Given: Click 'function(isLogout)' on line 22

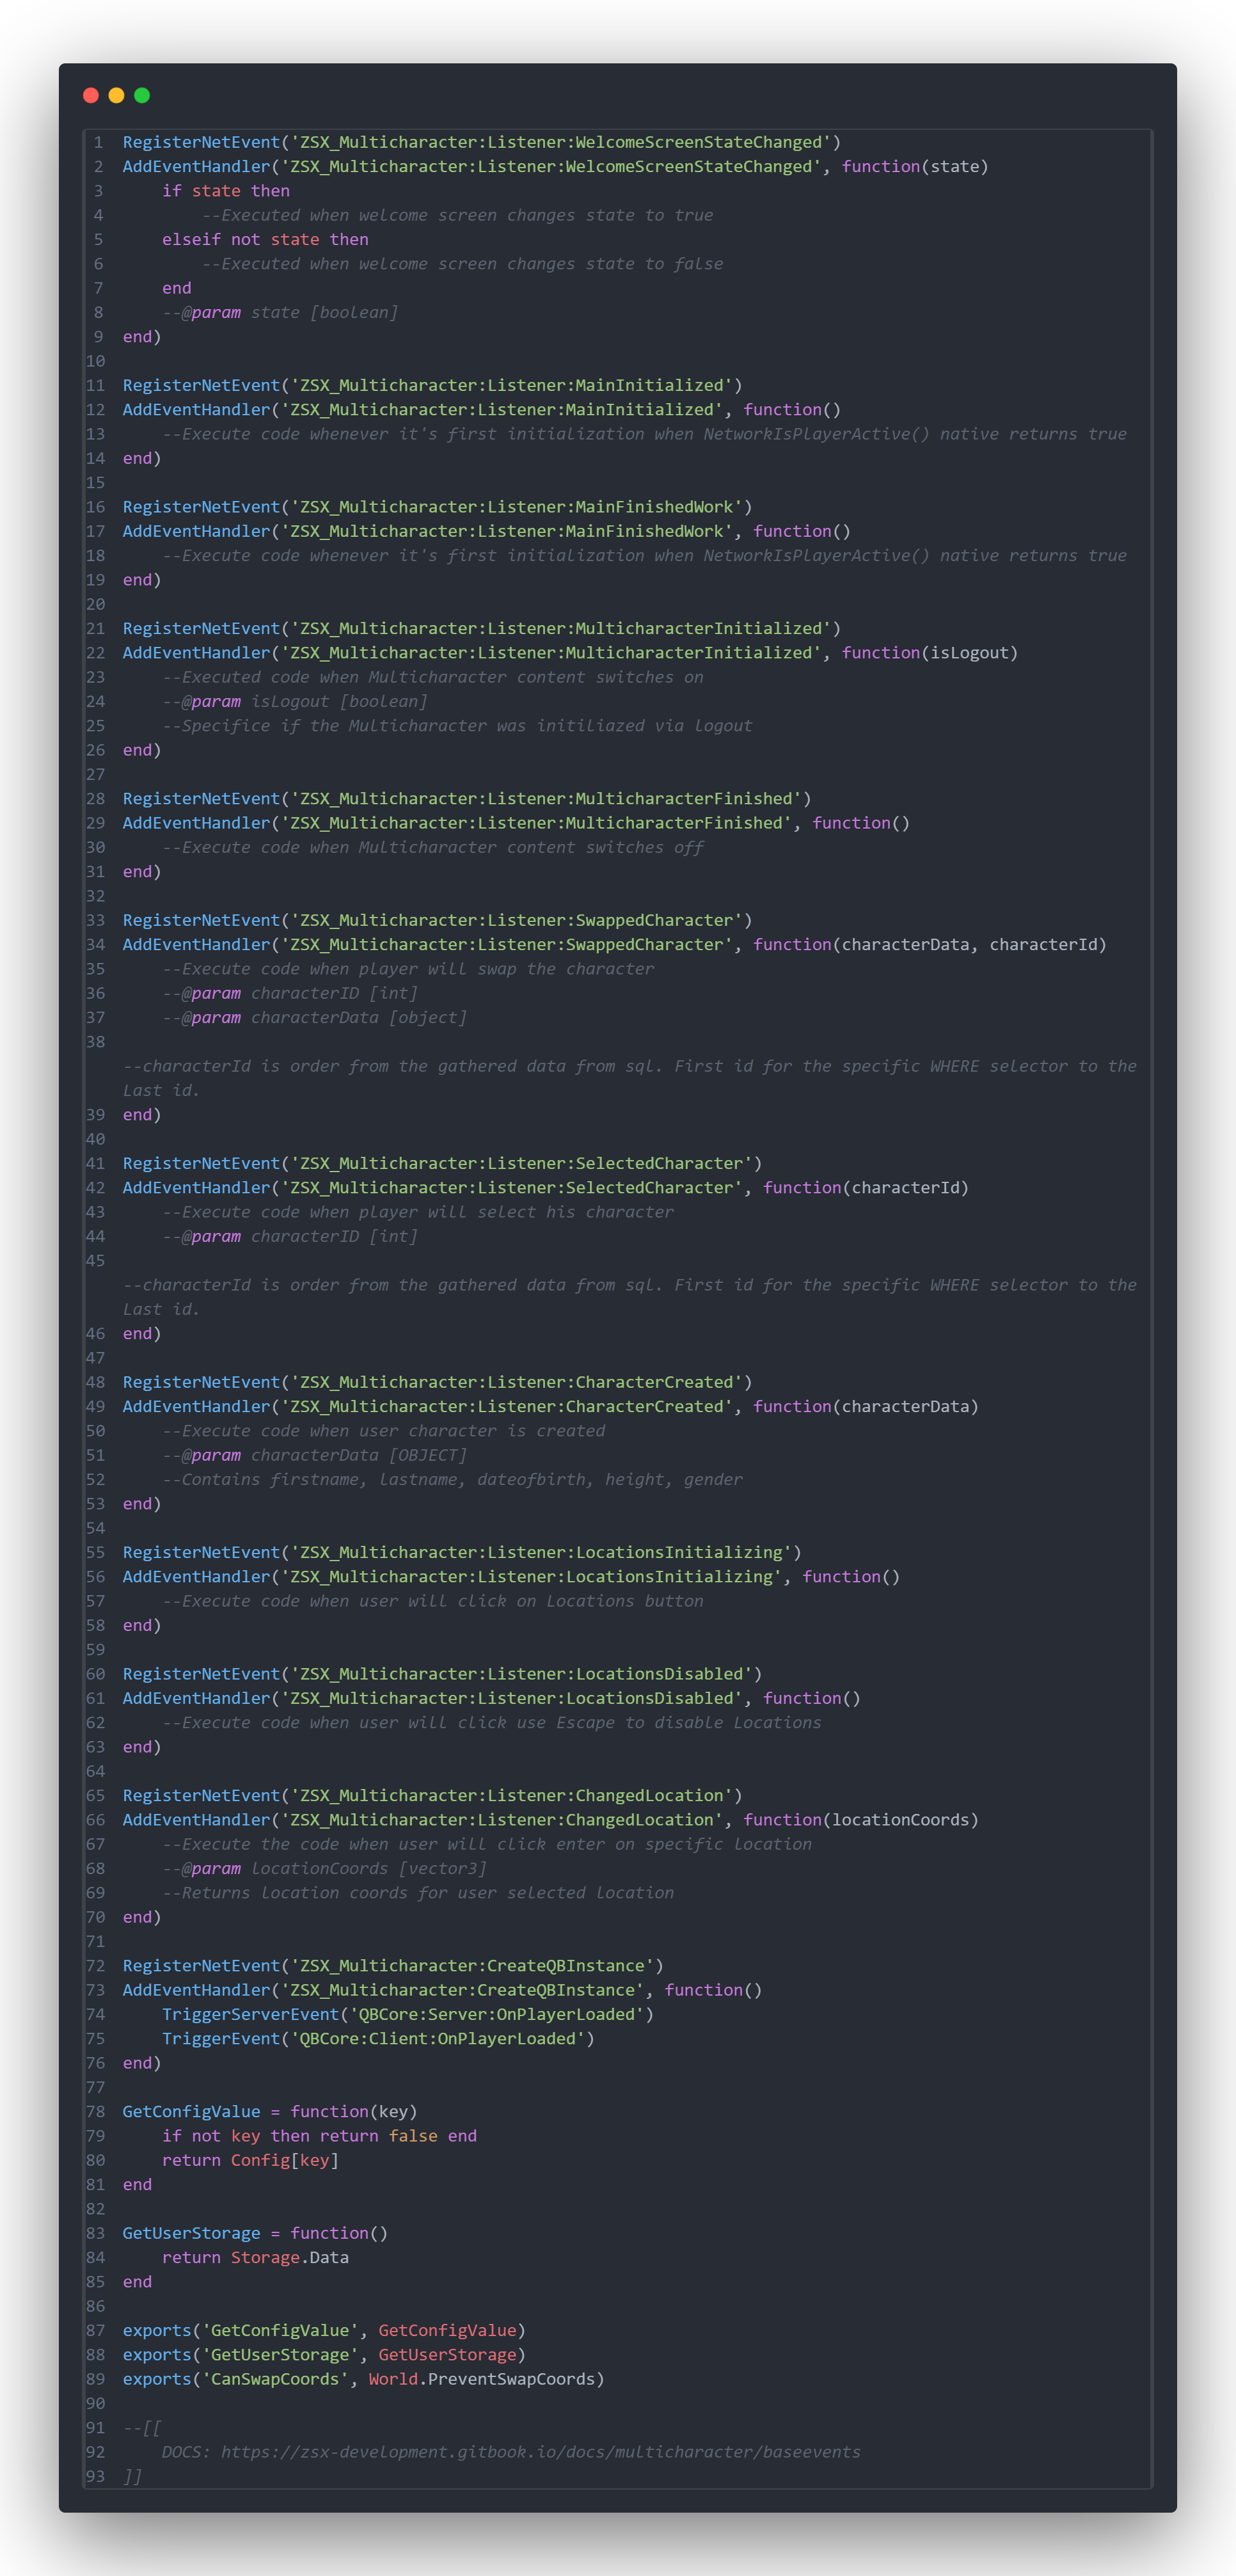Looking at the screenshot, I should [x=929, y=652].
